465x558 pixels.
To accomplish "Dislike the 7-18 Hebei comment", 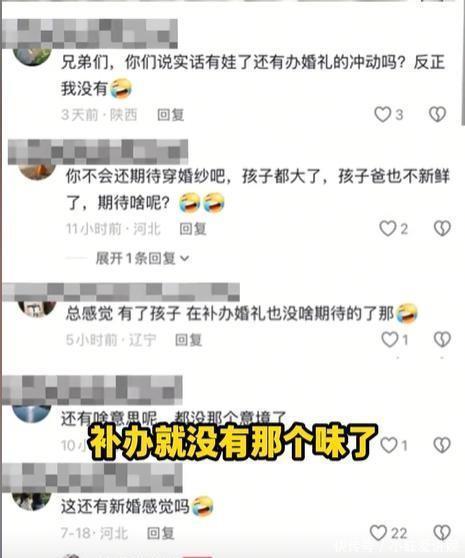I will point(442,533).
